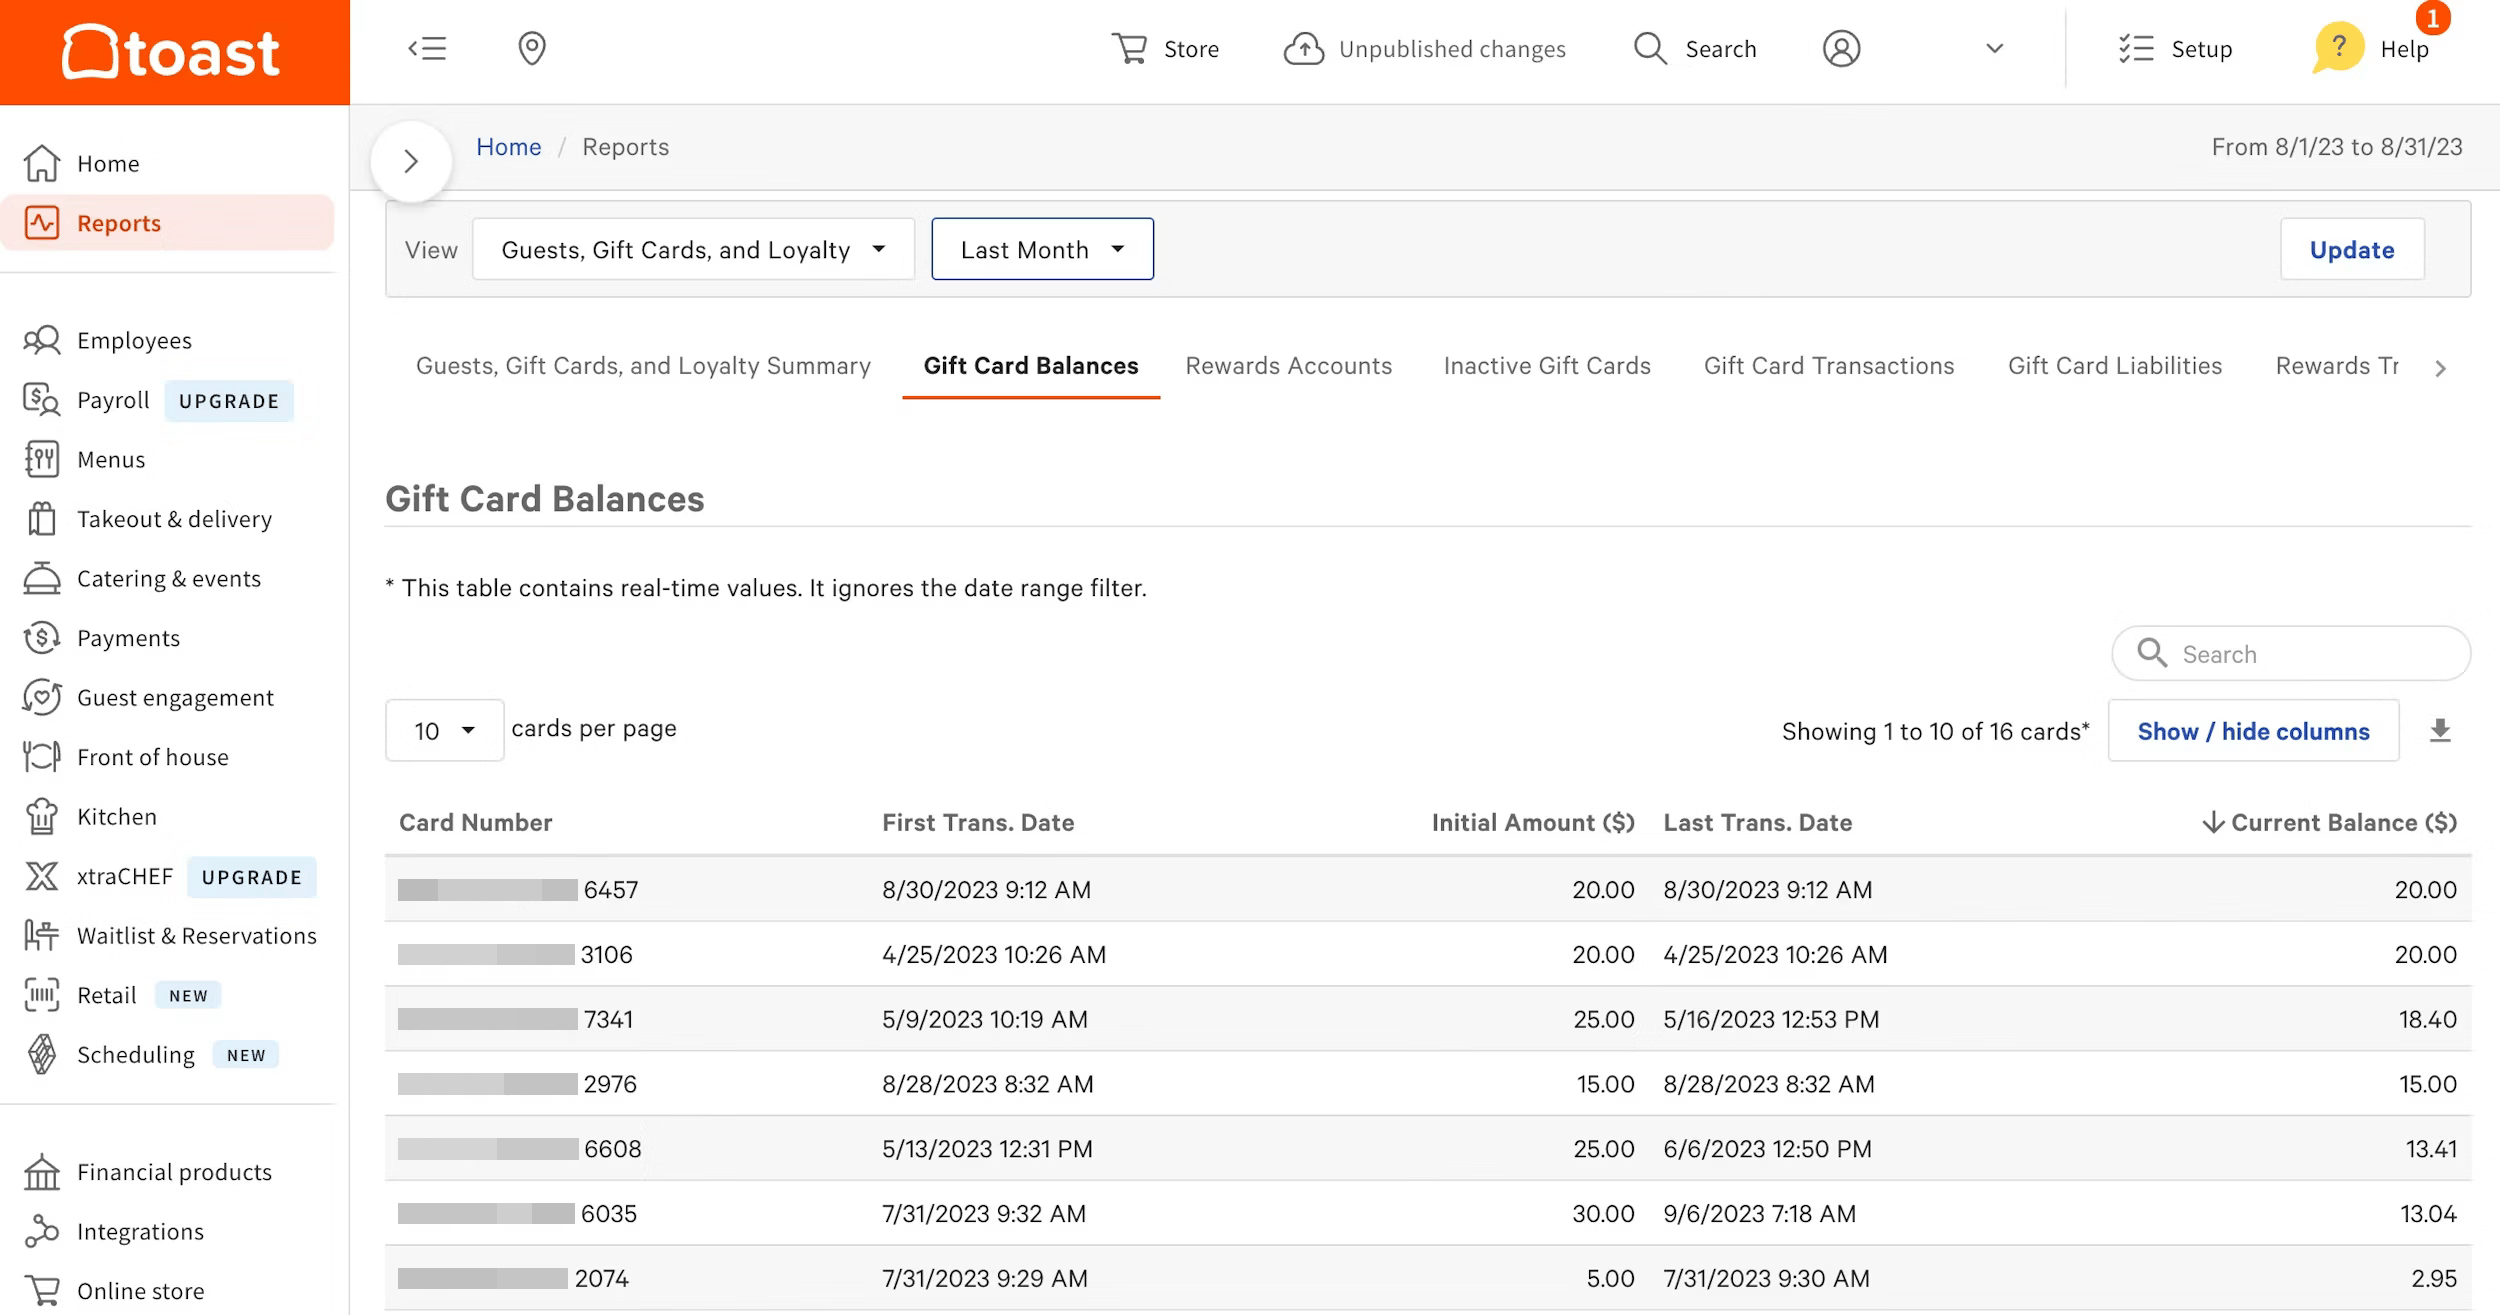Expand the panel with the round chevron button

tap(411, 161)
